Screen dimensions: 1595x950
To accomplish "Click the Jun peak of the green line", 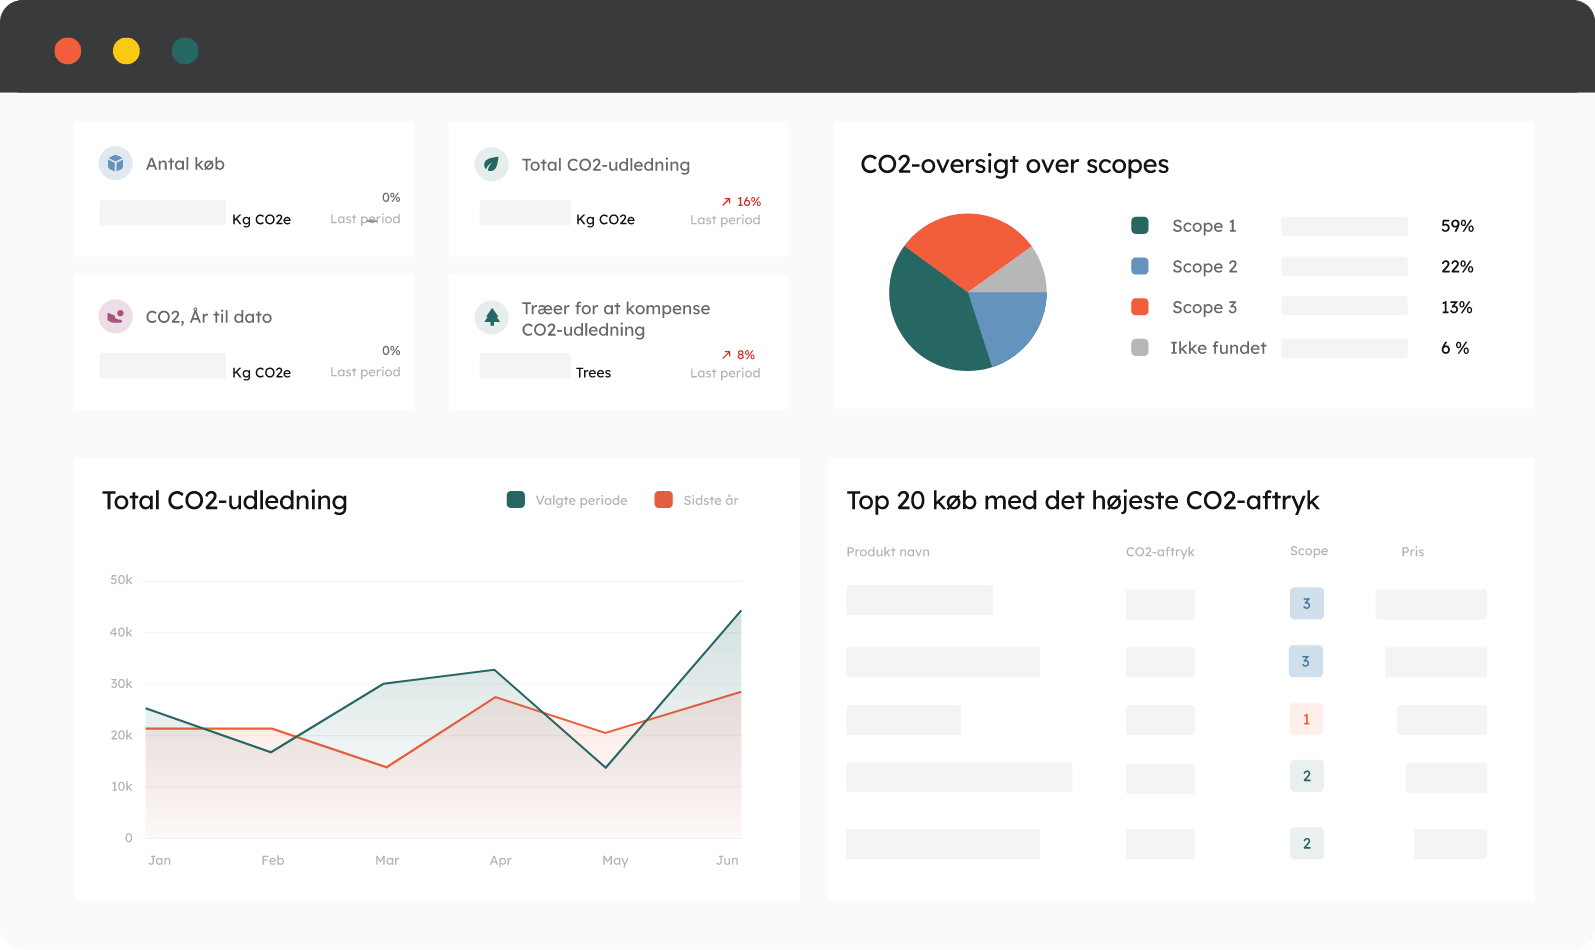I will pyautogui.click(x=741, y=611).
